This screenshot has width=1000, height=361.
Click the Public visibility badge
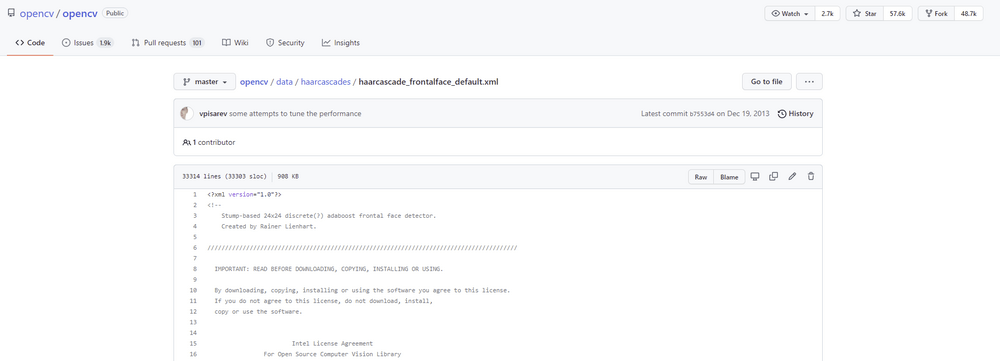click(115, 13)
